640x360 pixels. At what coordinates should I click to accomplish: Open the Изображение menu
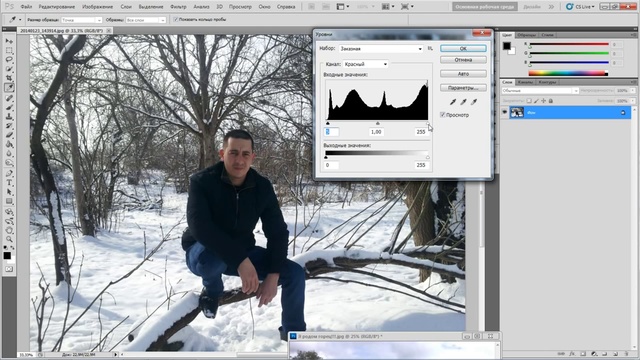pos(98,7)
